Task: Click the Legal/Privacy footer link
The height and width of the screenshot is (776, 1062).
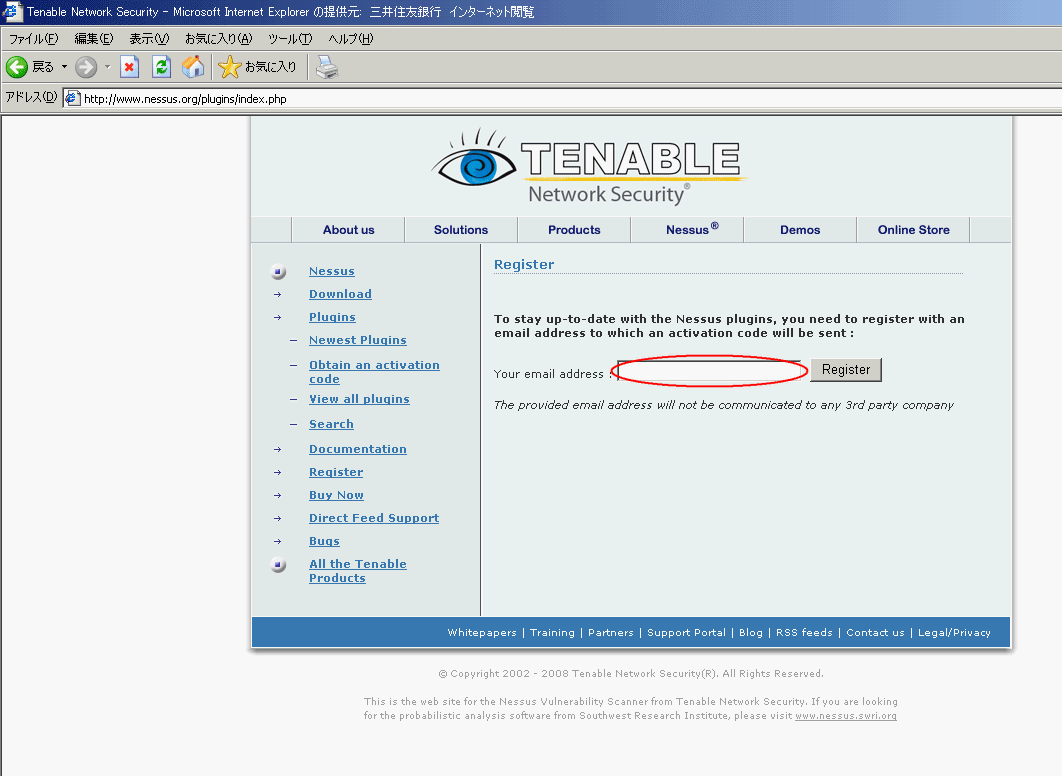Action: point(954,632)
